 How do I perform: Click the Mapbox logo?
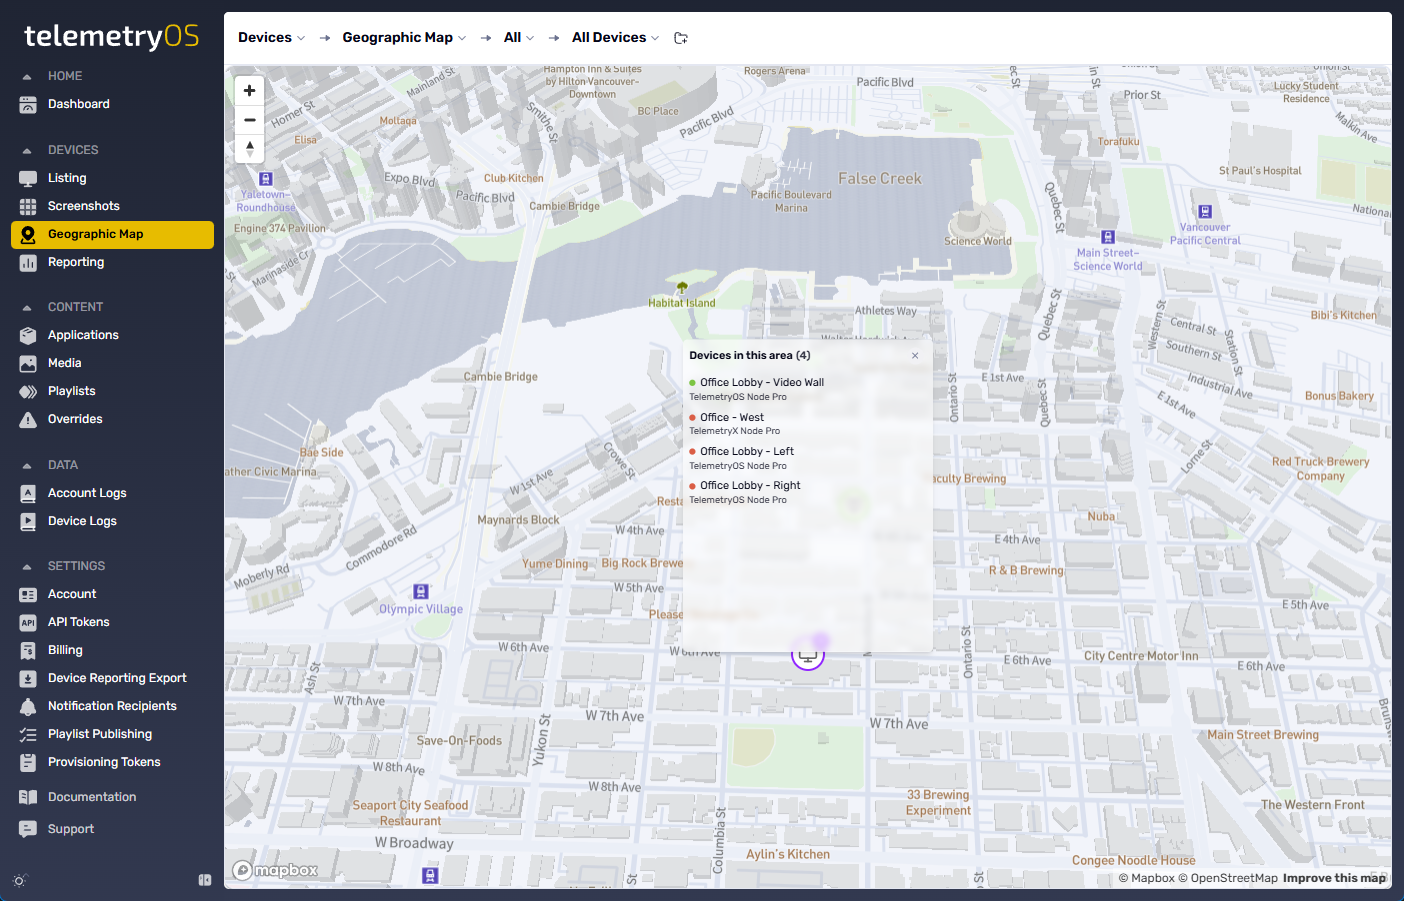pos(275,870)
